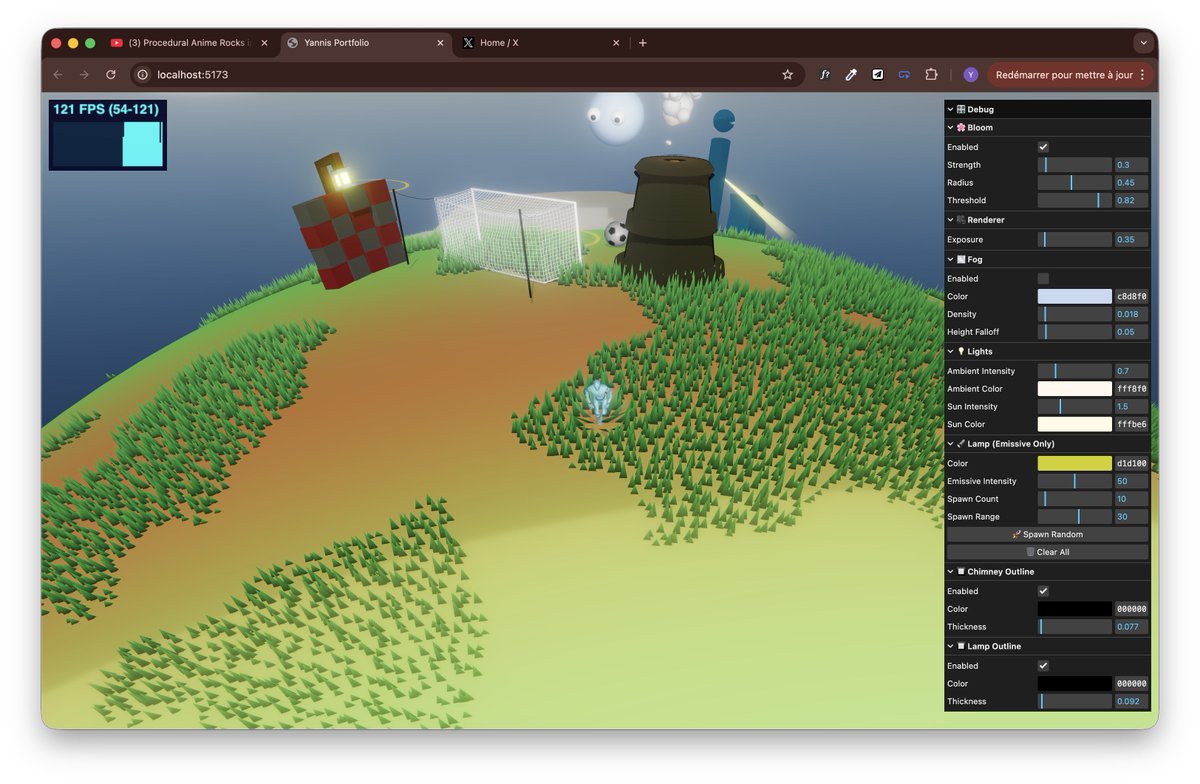
Task: Click the FPS stats monitor panel
Action: [108, 135]
